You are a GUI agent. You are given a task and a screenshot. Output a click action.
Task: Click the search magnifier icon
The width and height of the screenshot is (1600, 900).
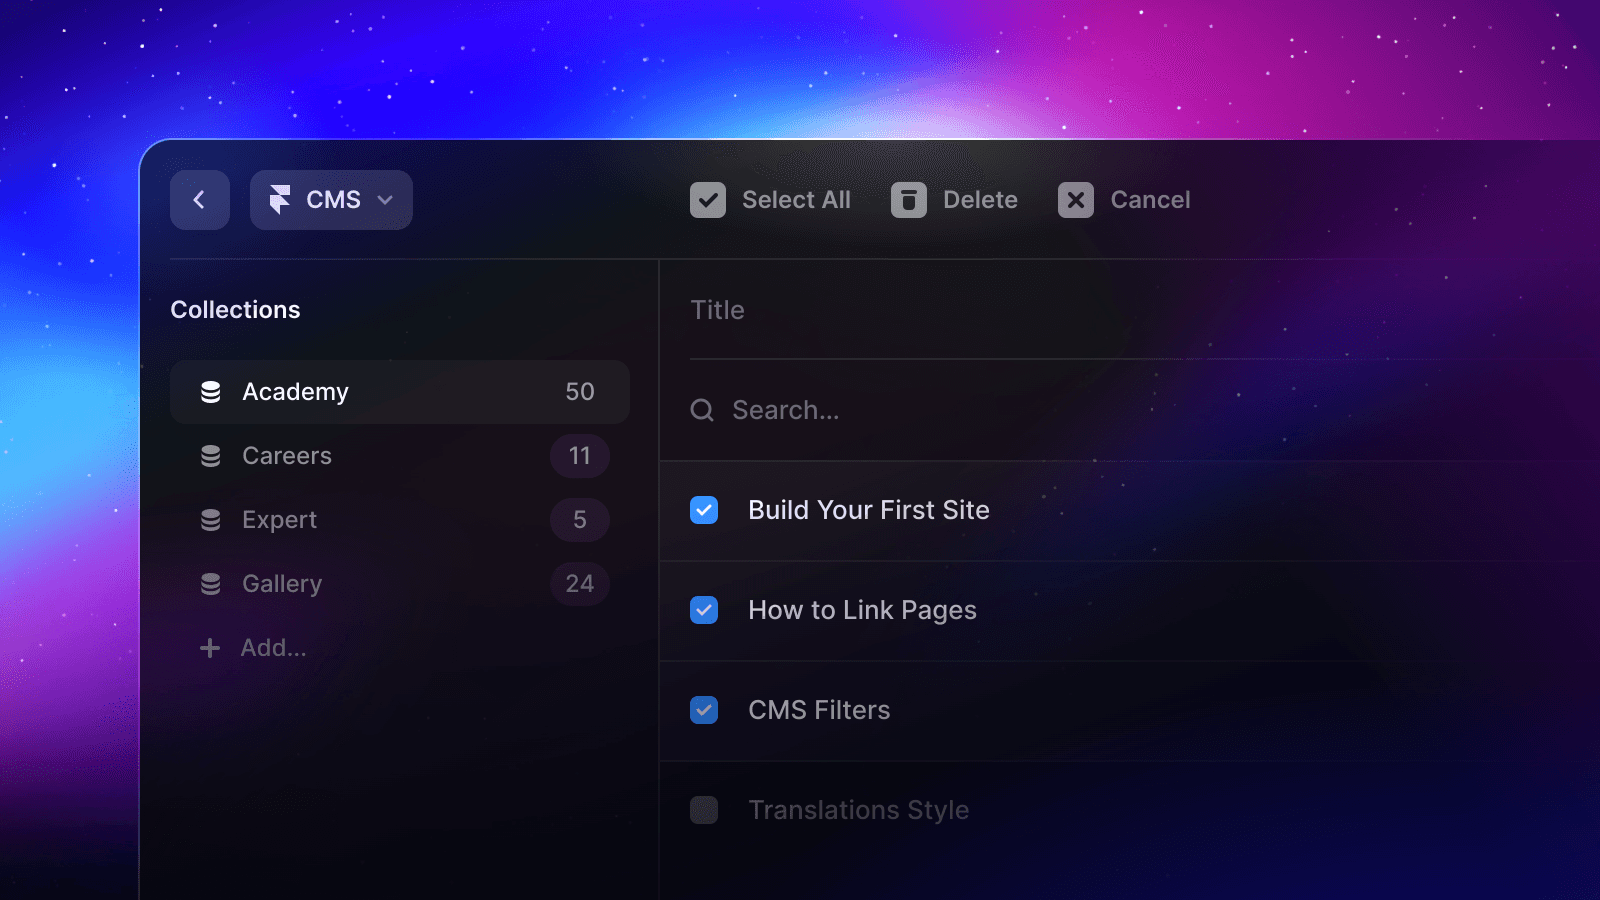[x=702, y=410]
